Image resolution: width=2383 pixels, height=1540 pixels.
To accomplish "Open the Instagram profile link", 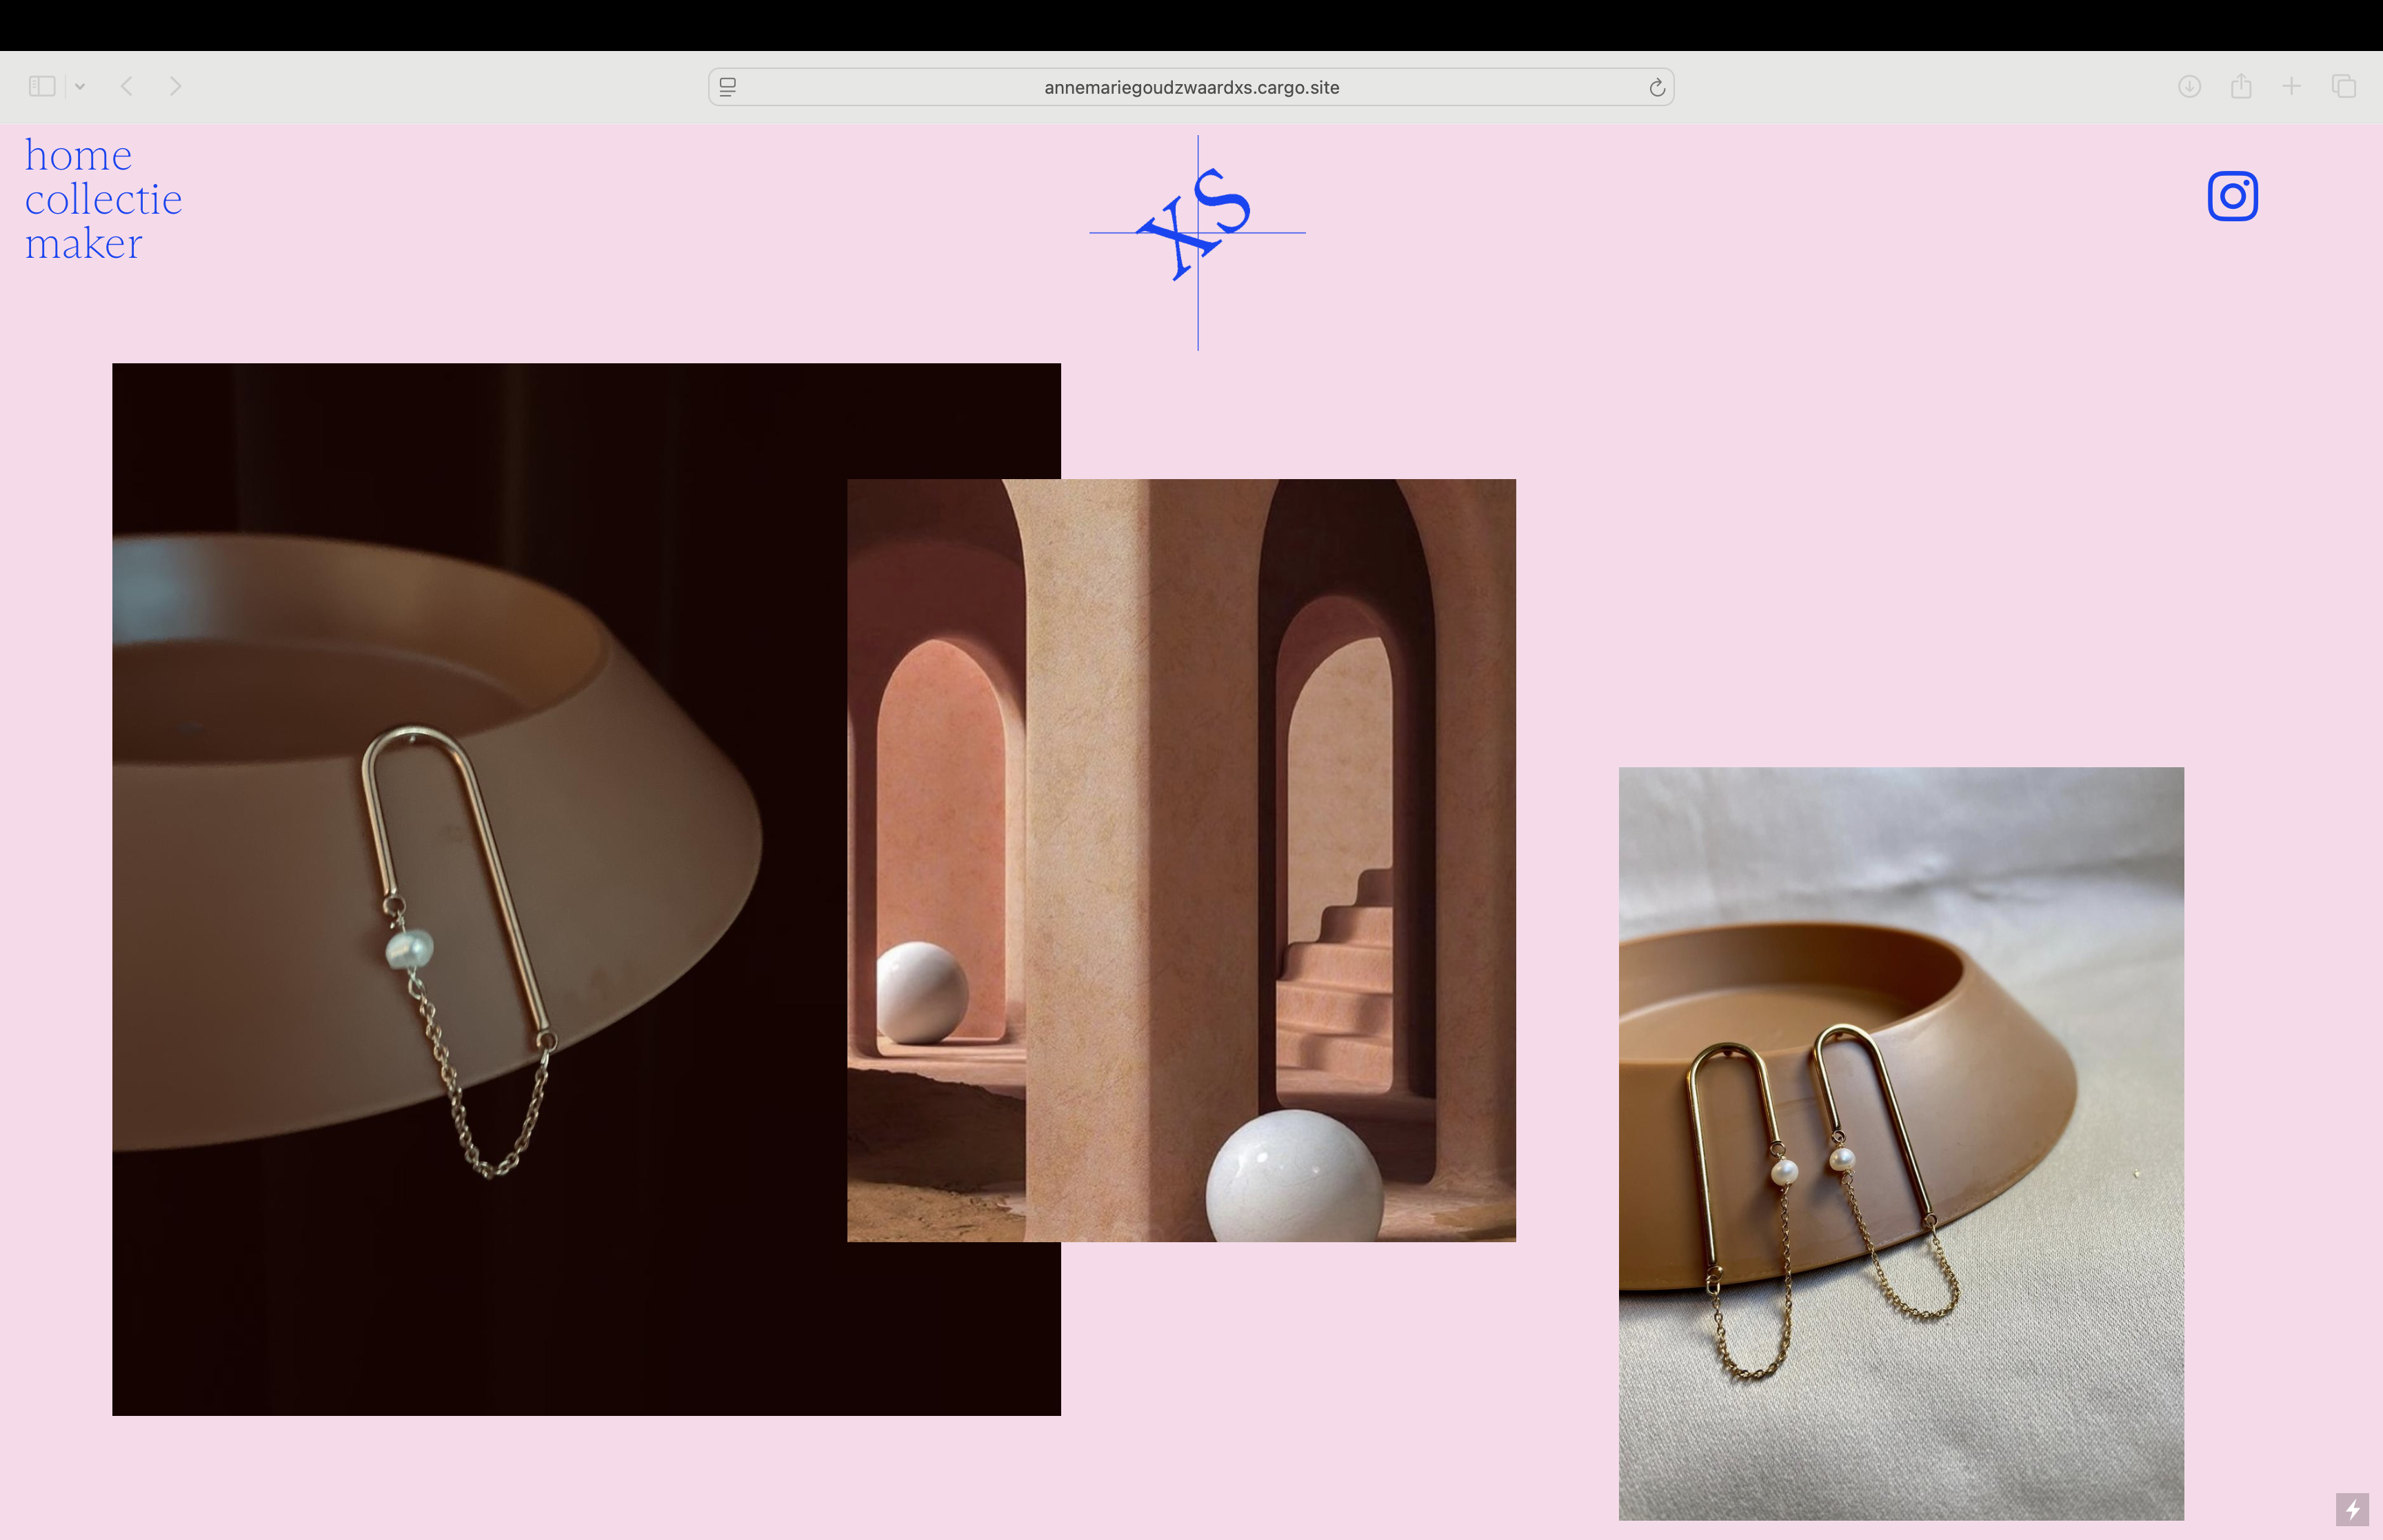I will (2232, 196).
